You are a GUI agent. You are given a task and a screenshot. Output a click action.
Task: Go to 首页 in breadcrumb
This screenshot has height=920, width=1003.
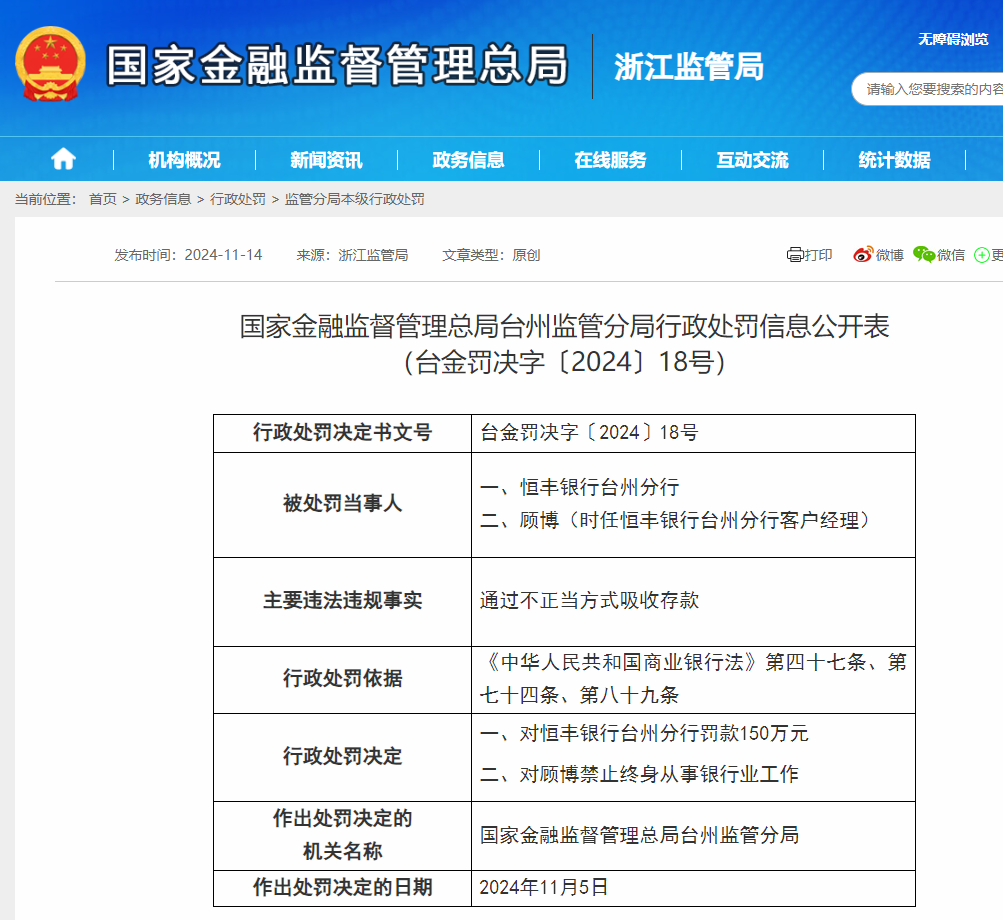click(102, 199)
